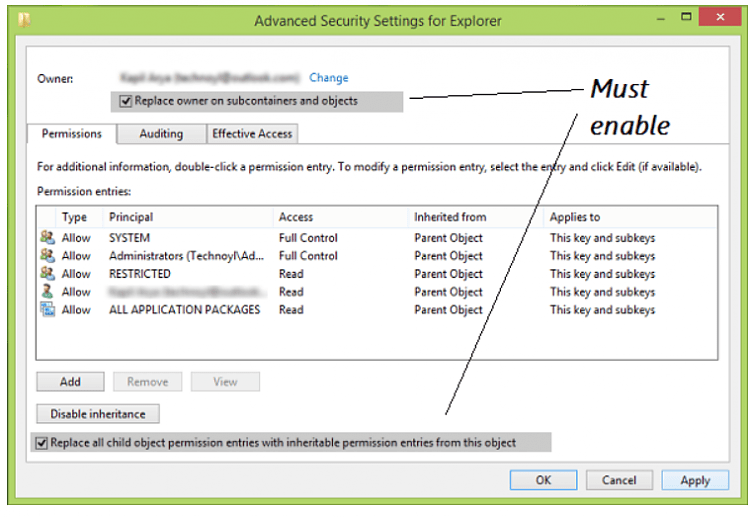This screenshot has height=517, width=750.
Task: Sort by Applies to column header
Action: [x=630, y=217]
